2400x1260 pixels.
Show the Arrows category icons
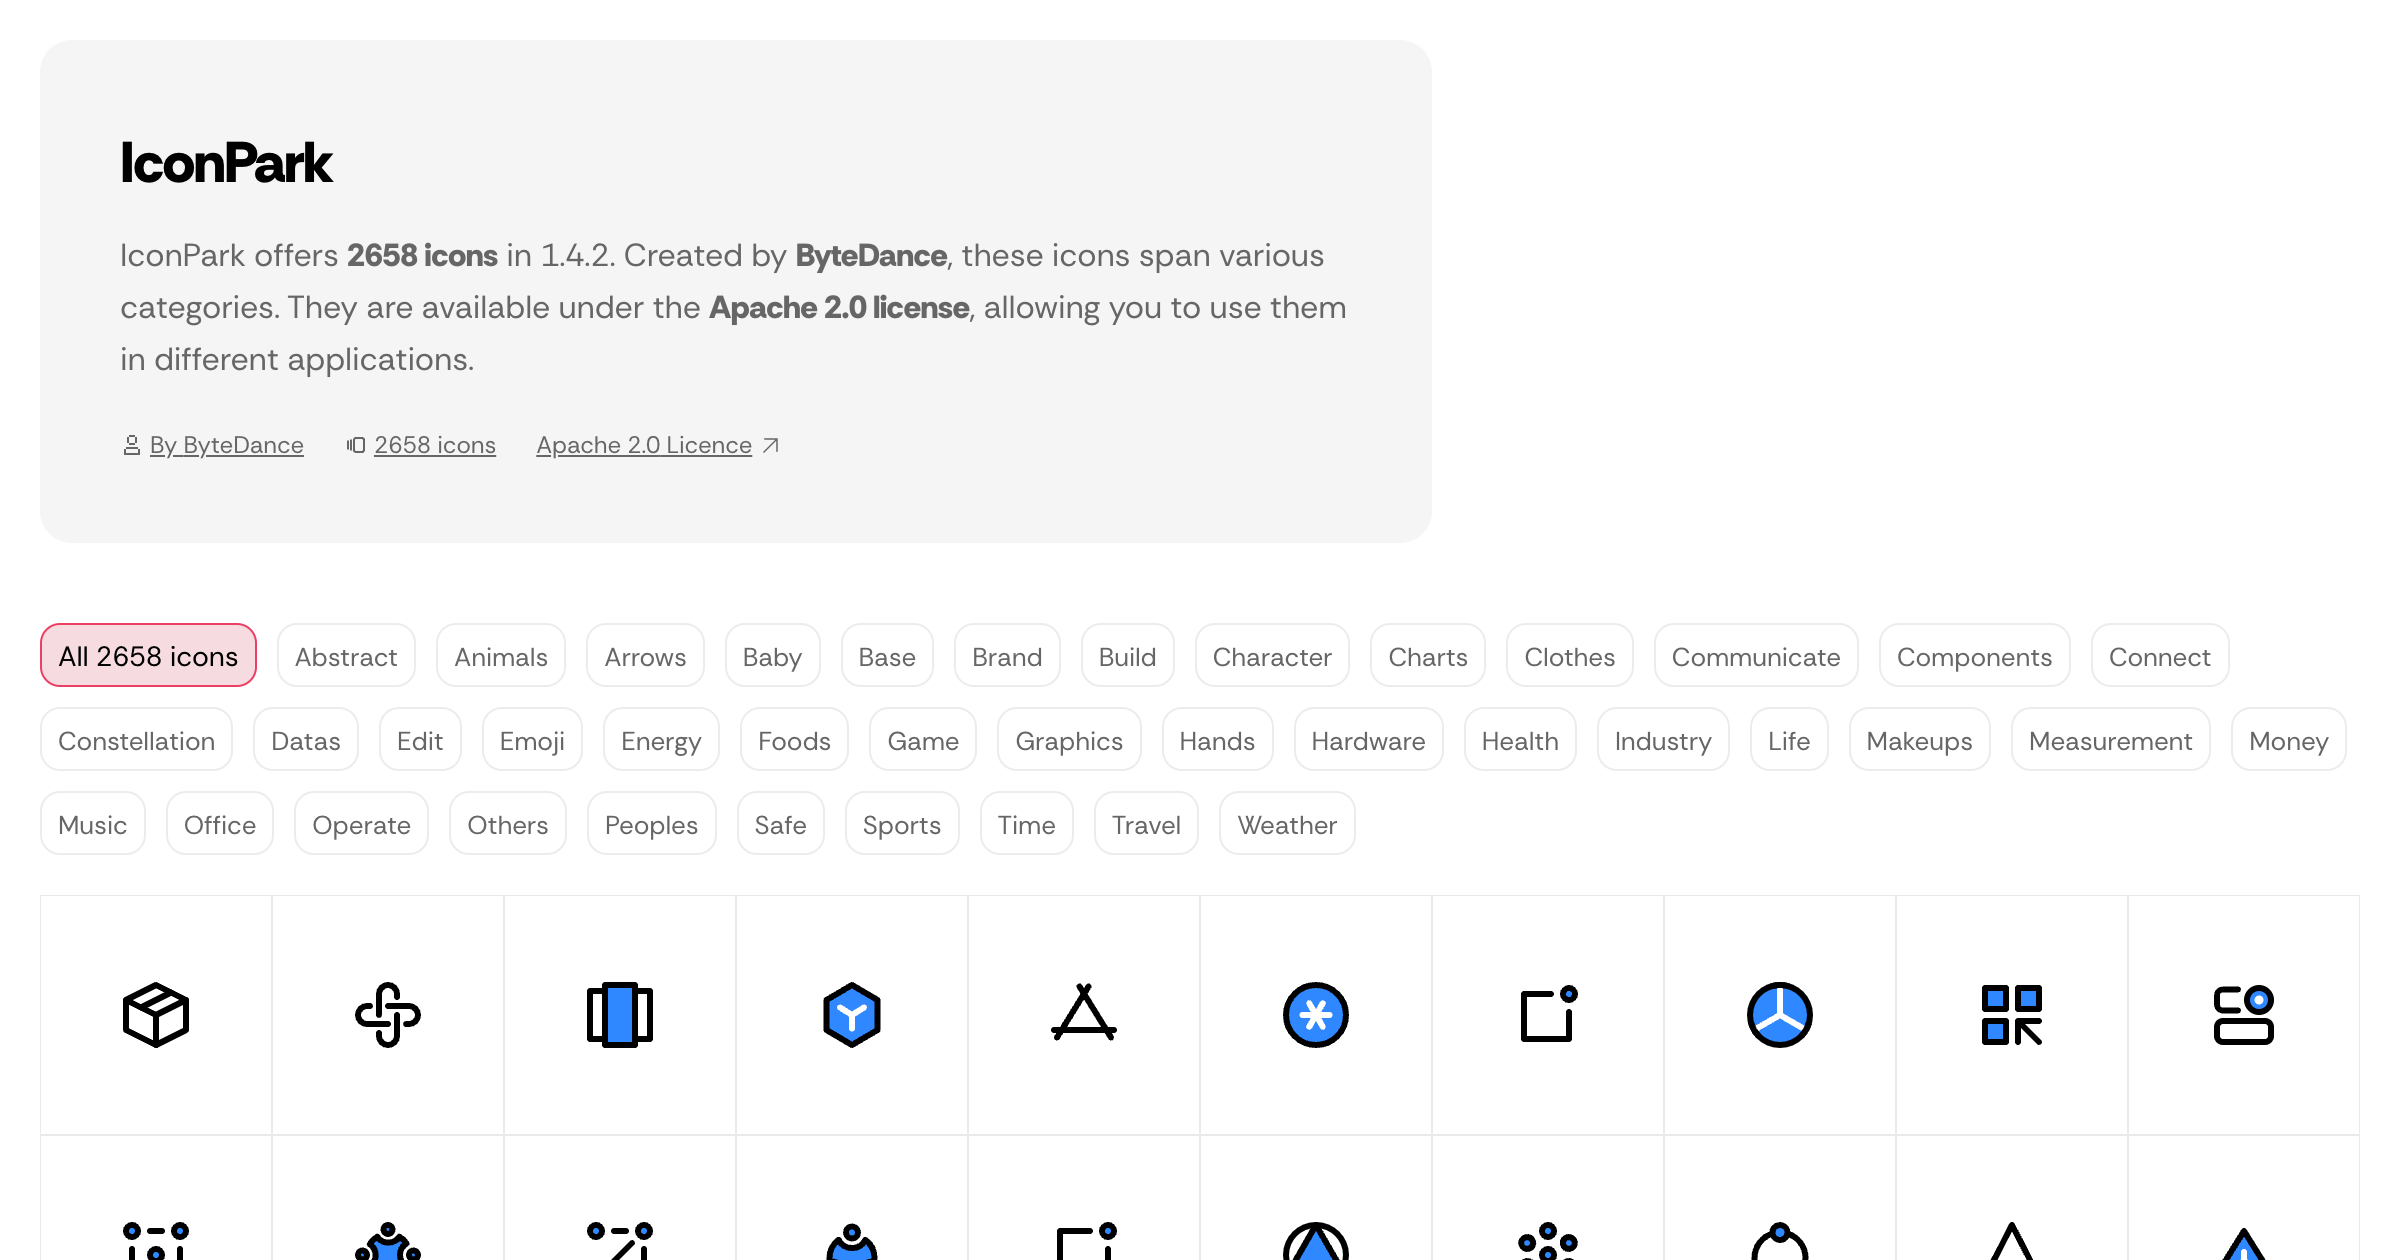(645, 656)
